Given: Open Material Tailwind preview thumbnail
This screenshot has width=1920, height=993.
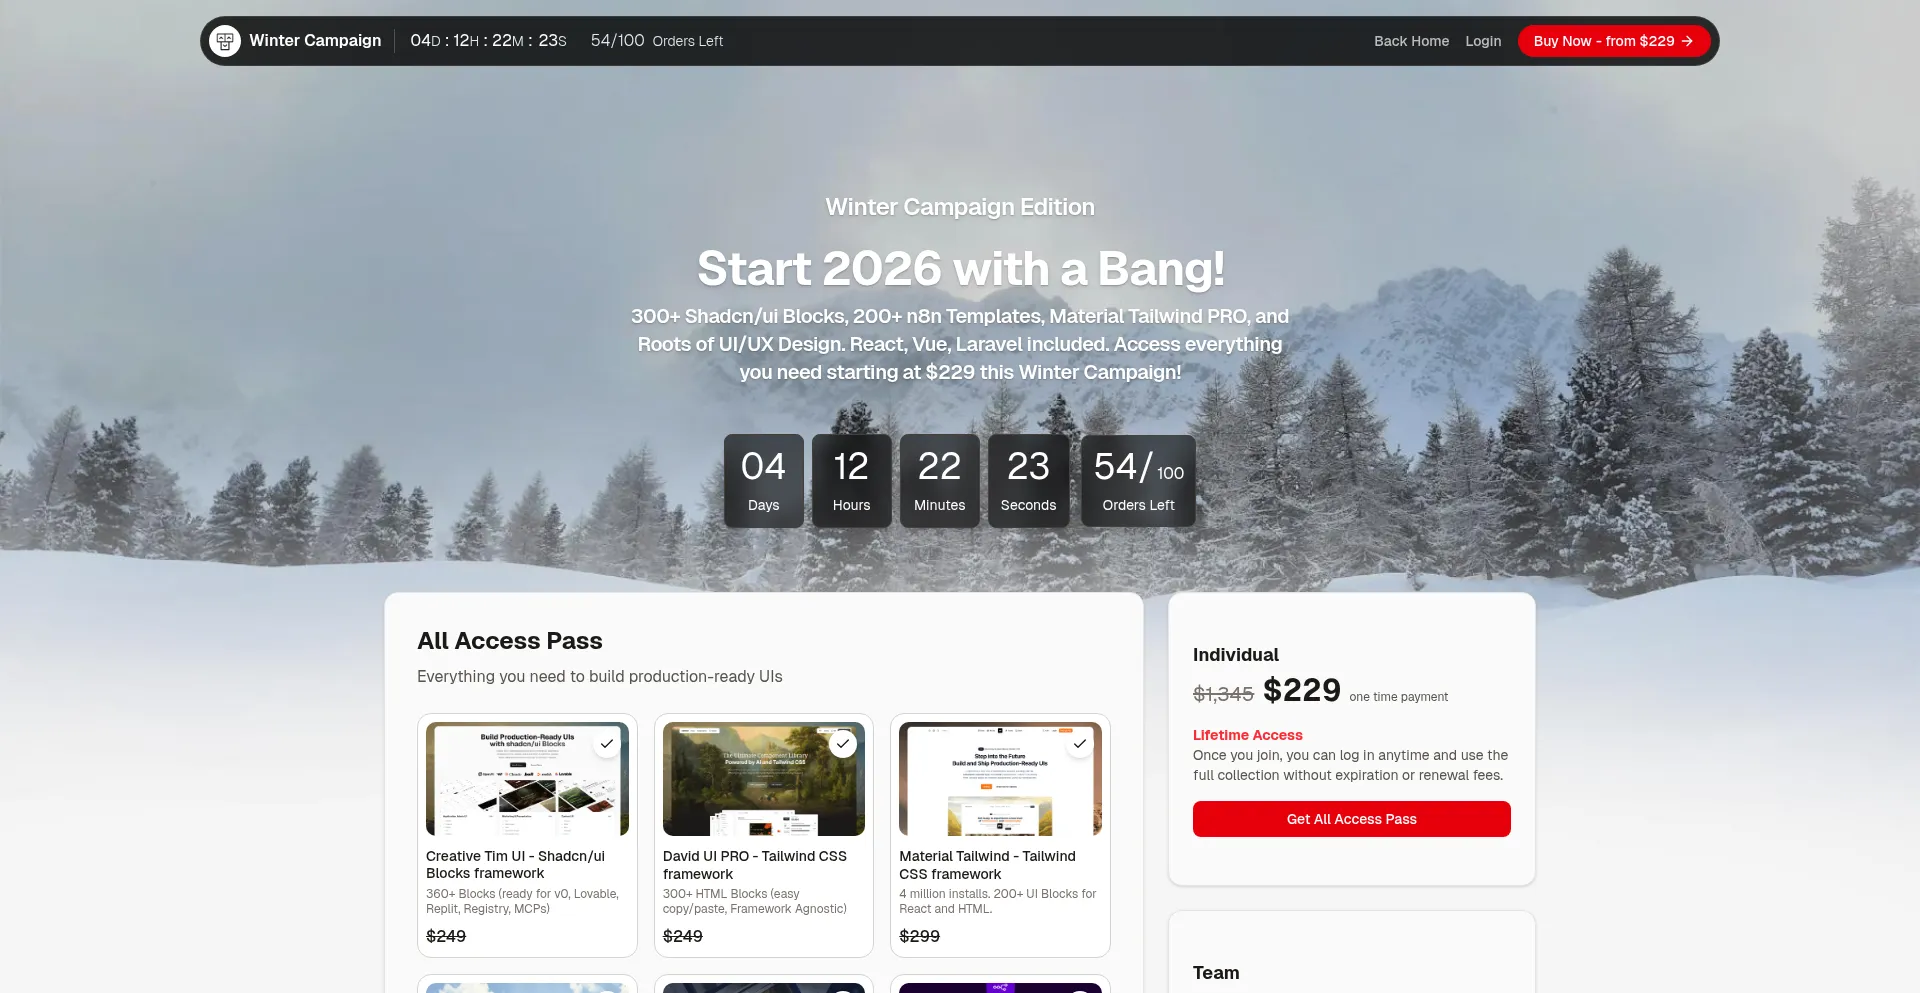Looking at the screenshot, I should [1000, 779].
